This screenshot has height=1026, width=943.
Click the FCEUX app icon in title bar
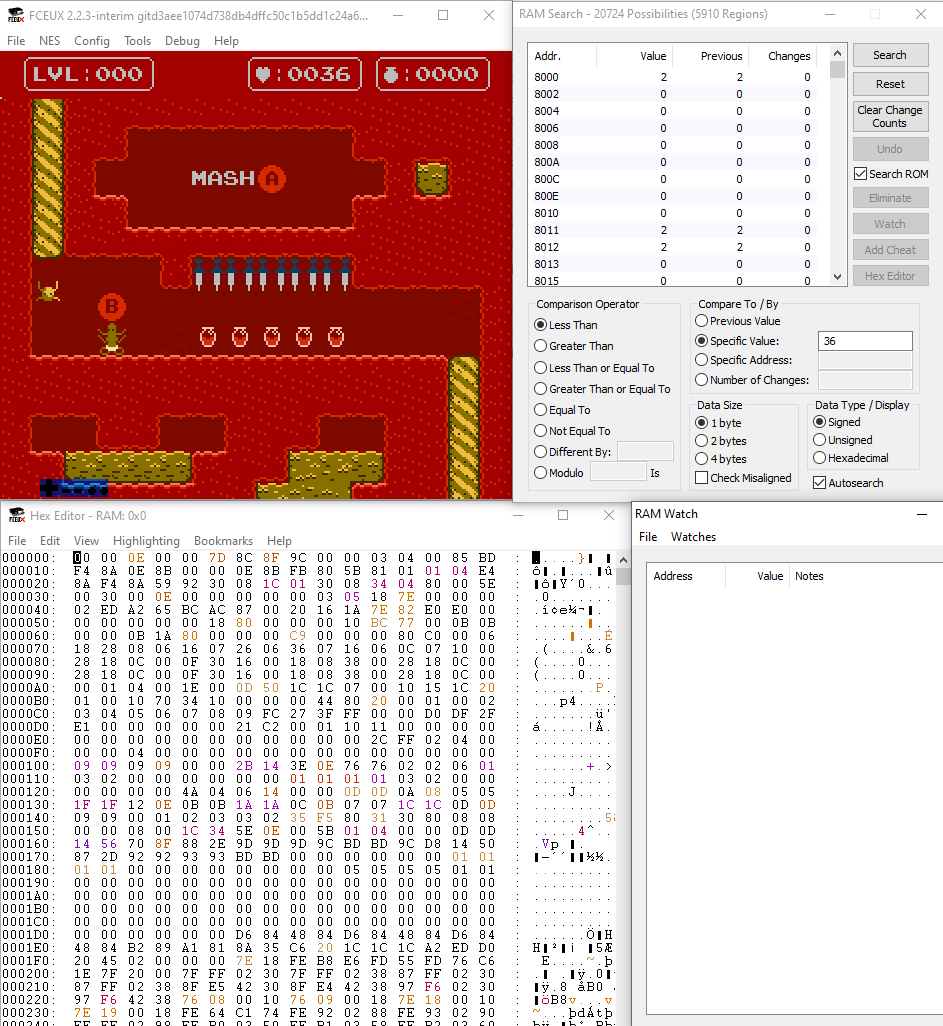[x=16, y=15]
